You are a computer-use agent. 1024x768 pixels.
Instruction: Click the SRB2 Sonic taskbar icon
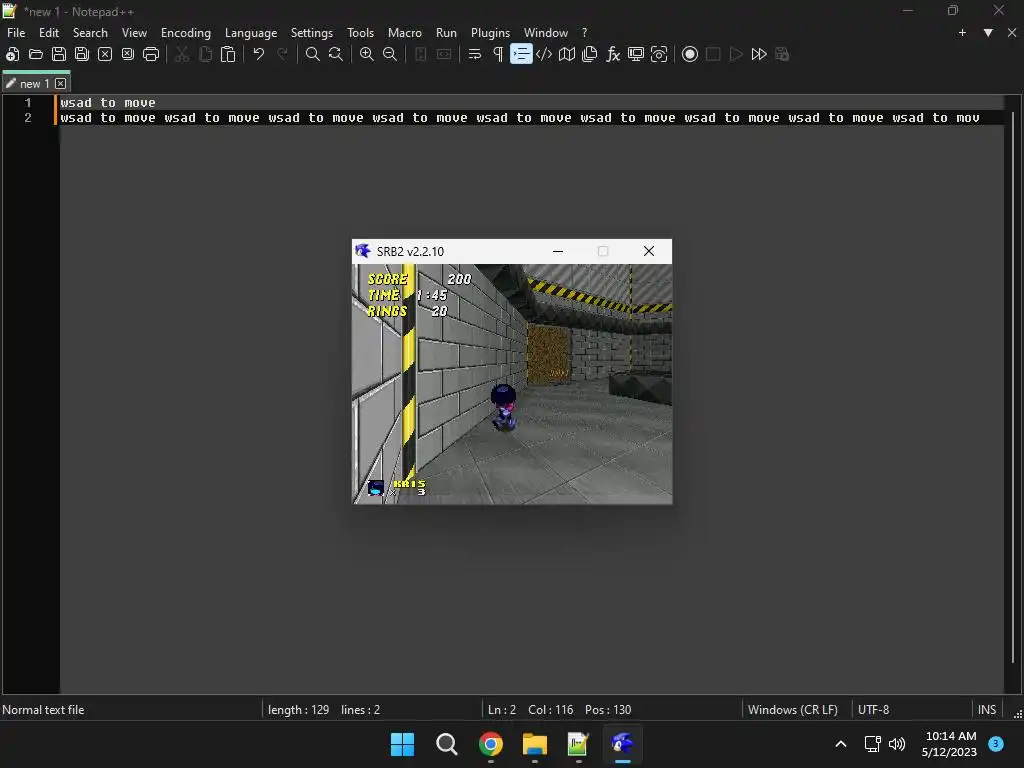[622, 744]
